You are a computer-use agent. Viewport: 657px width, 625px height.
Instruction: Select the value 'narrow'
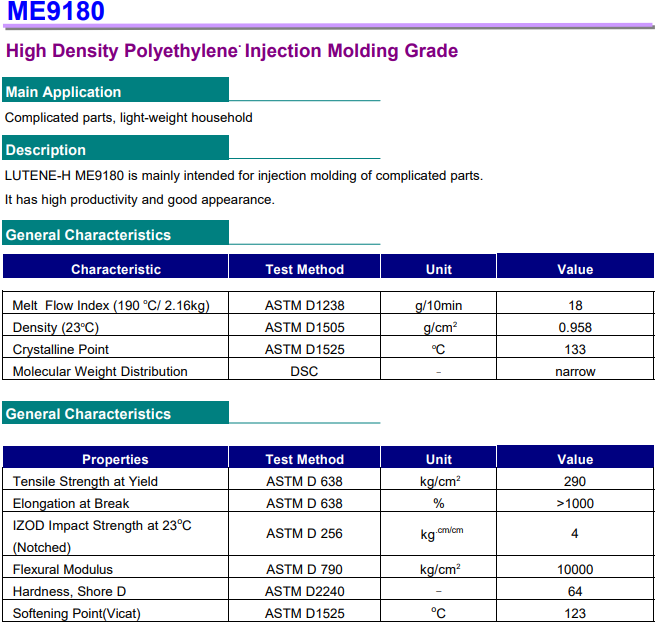pyautogui.click(x=575, y=372)
